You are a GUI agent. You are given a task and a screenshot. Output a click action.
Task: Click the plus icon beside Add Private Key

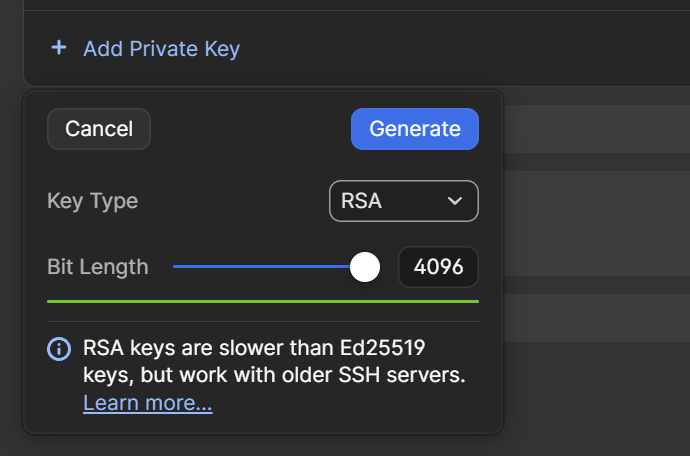(59, 47)
